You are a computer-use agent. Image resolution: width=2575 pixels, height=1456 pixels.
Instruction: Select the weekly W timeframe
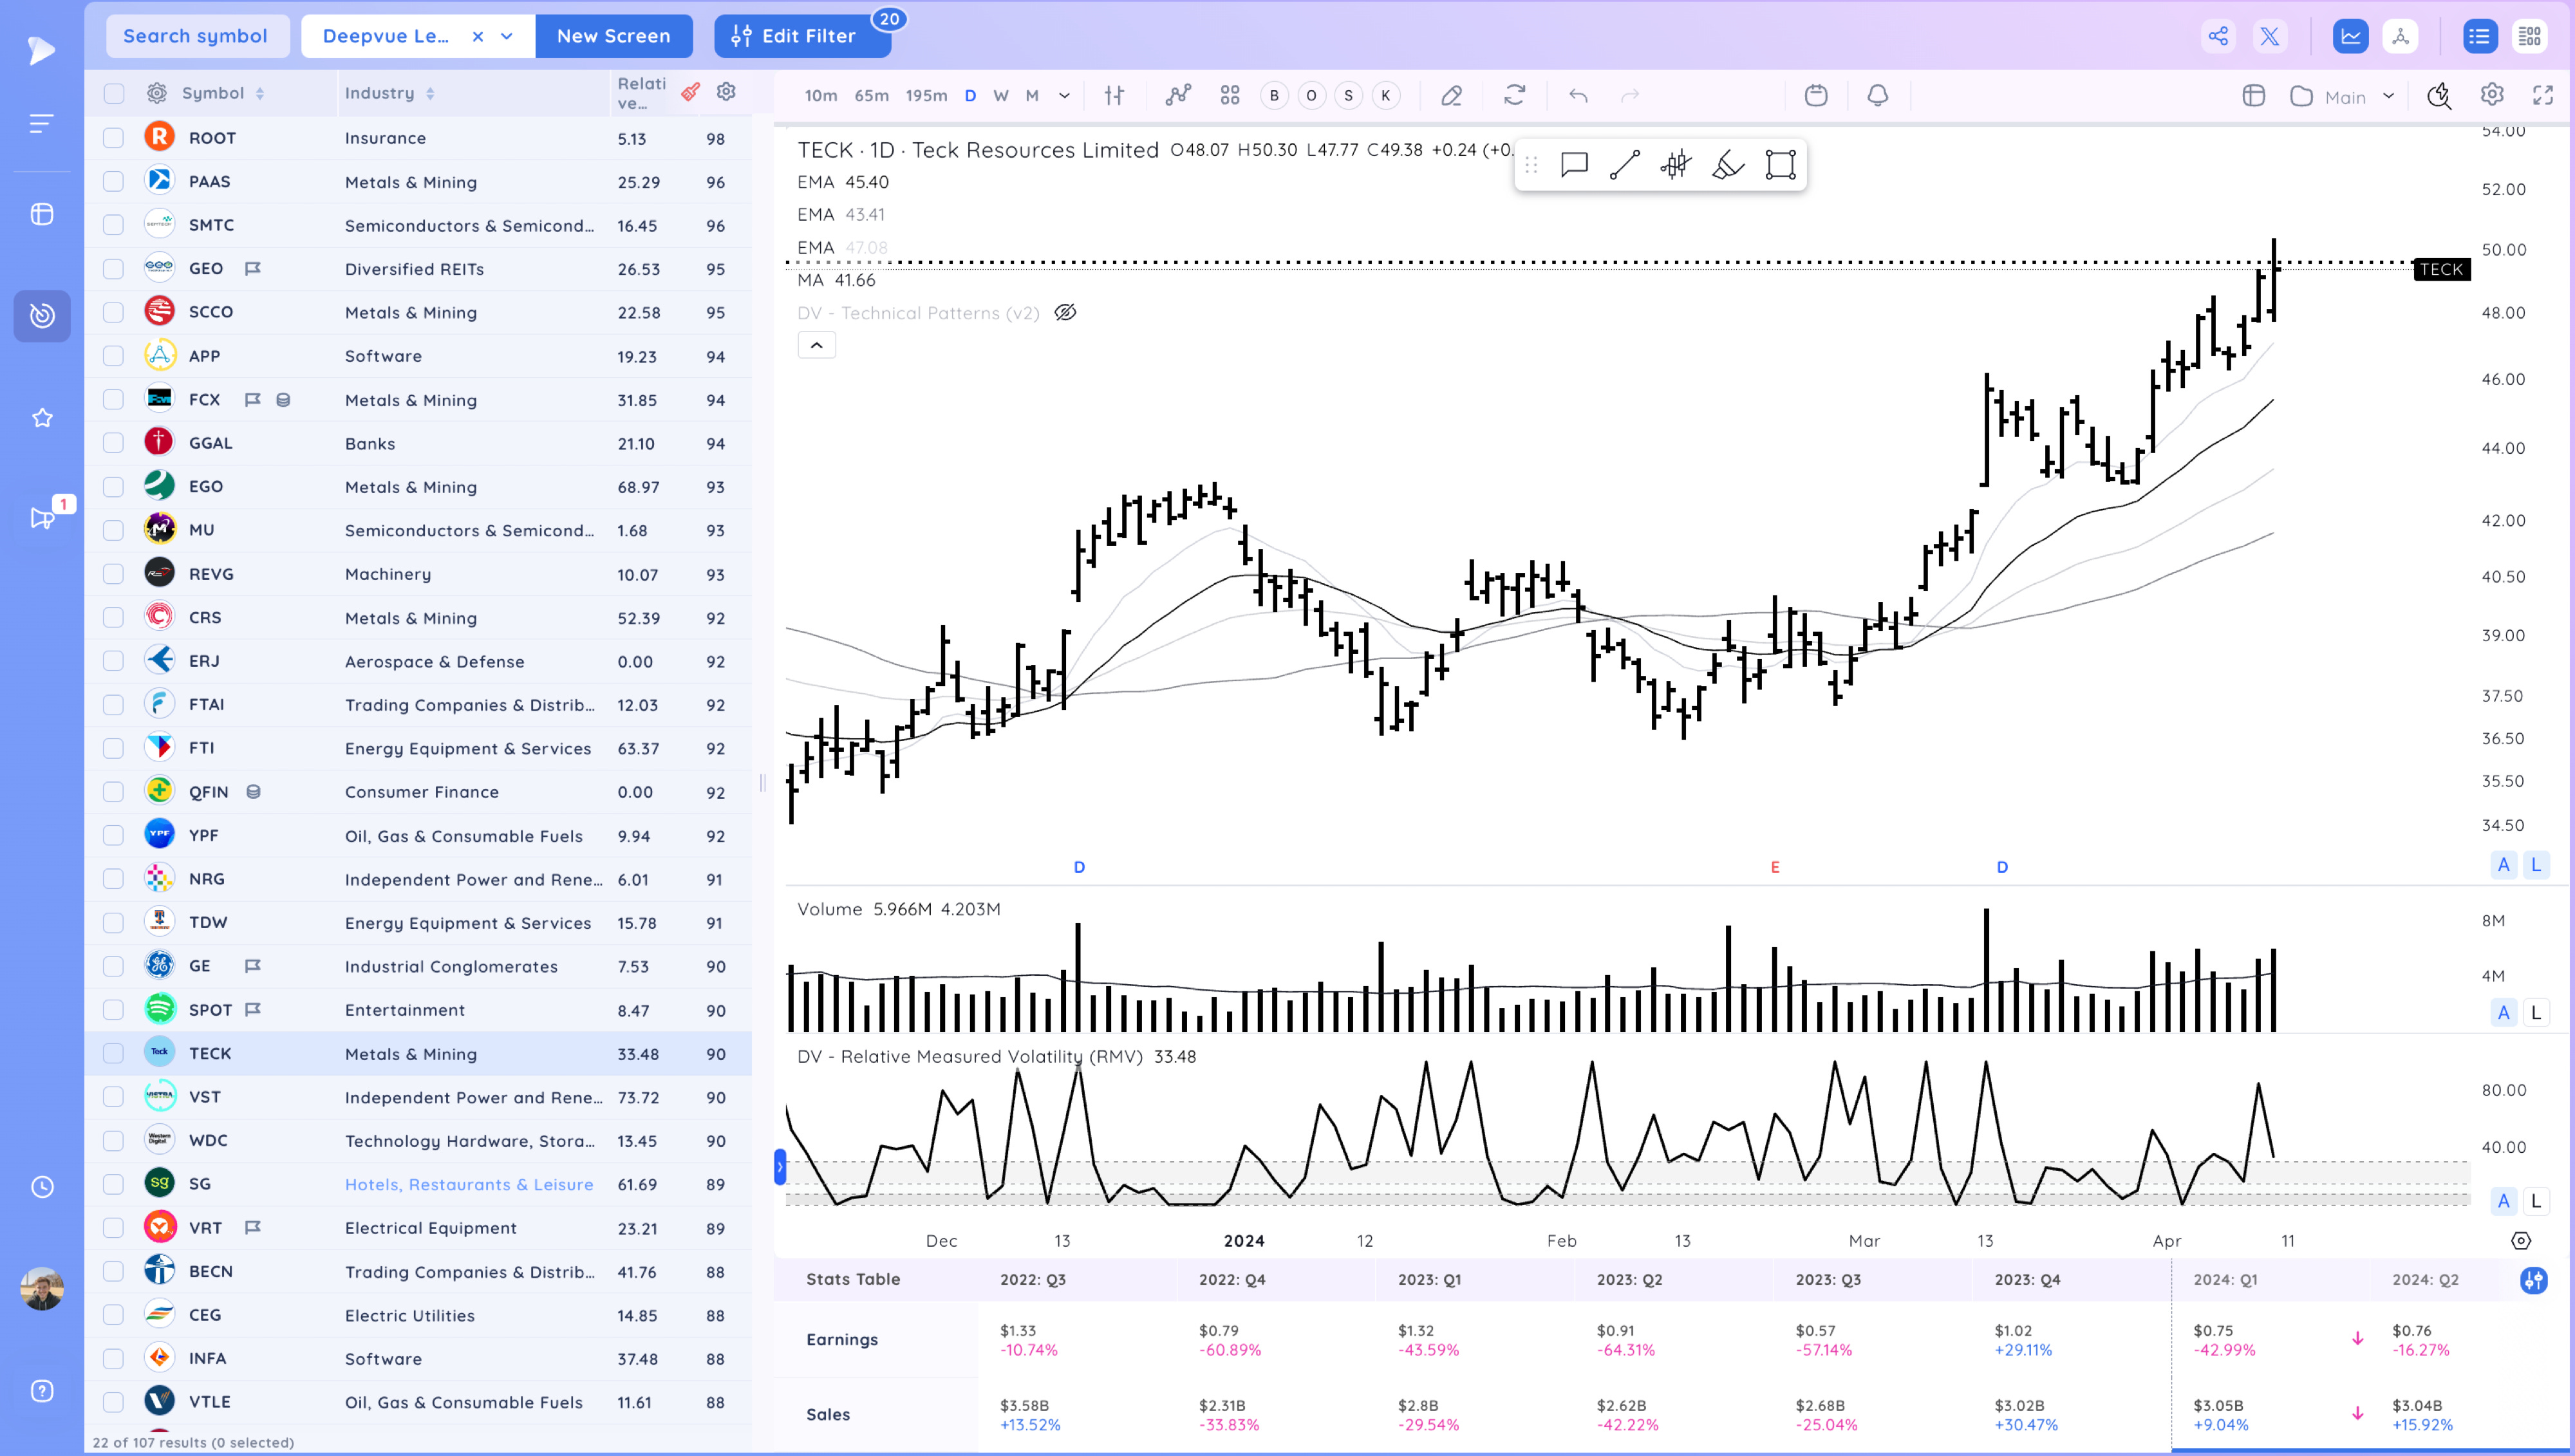[x=1001, y=95]
